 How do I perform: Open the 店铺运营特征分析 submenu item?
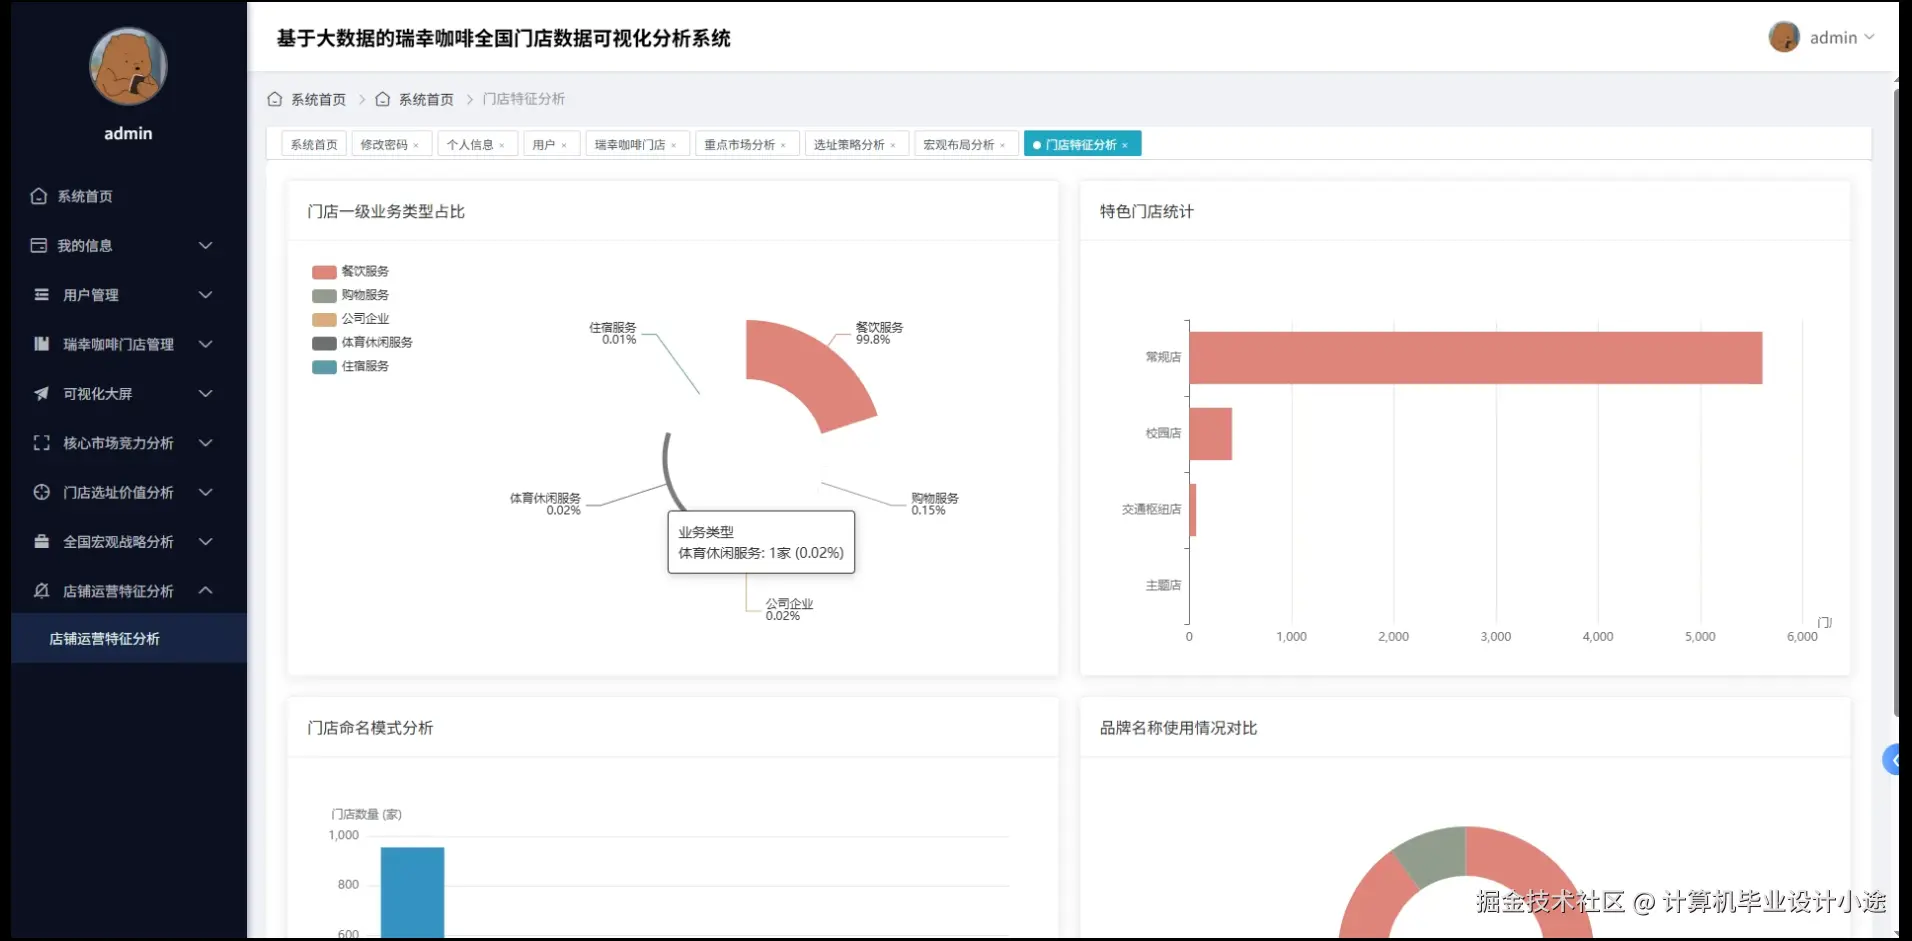[129, 638]
